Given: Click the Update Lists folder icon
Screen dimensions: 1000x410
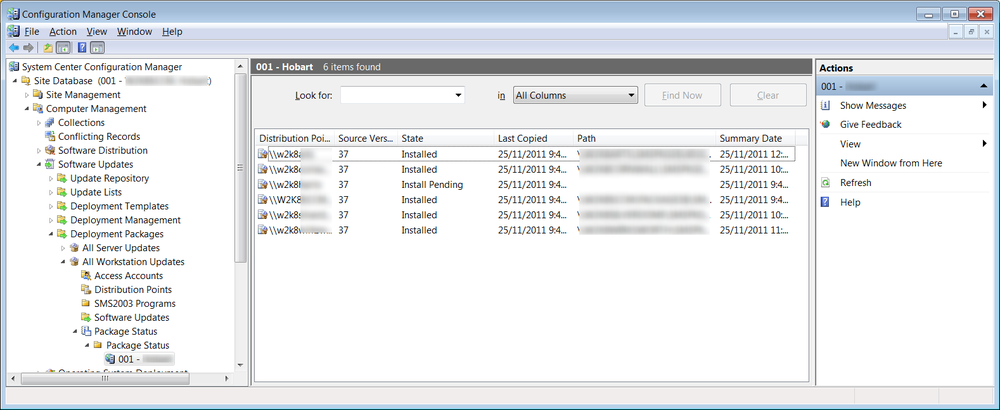Looking at the screenshot, I should (x=62, y=193).
